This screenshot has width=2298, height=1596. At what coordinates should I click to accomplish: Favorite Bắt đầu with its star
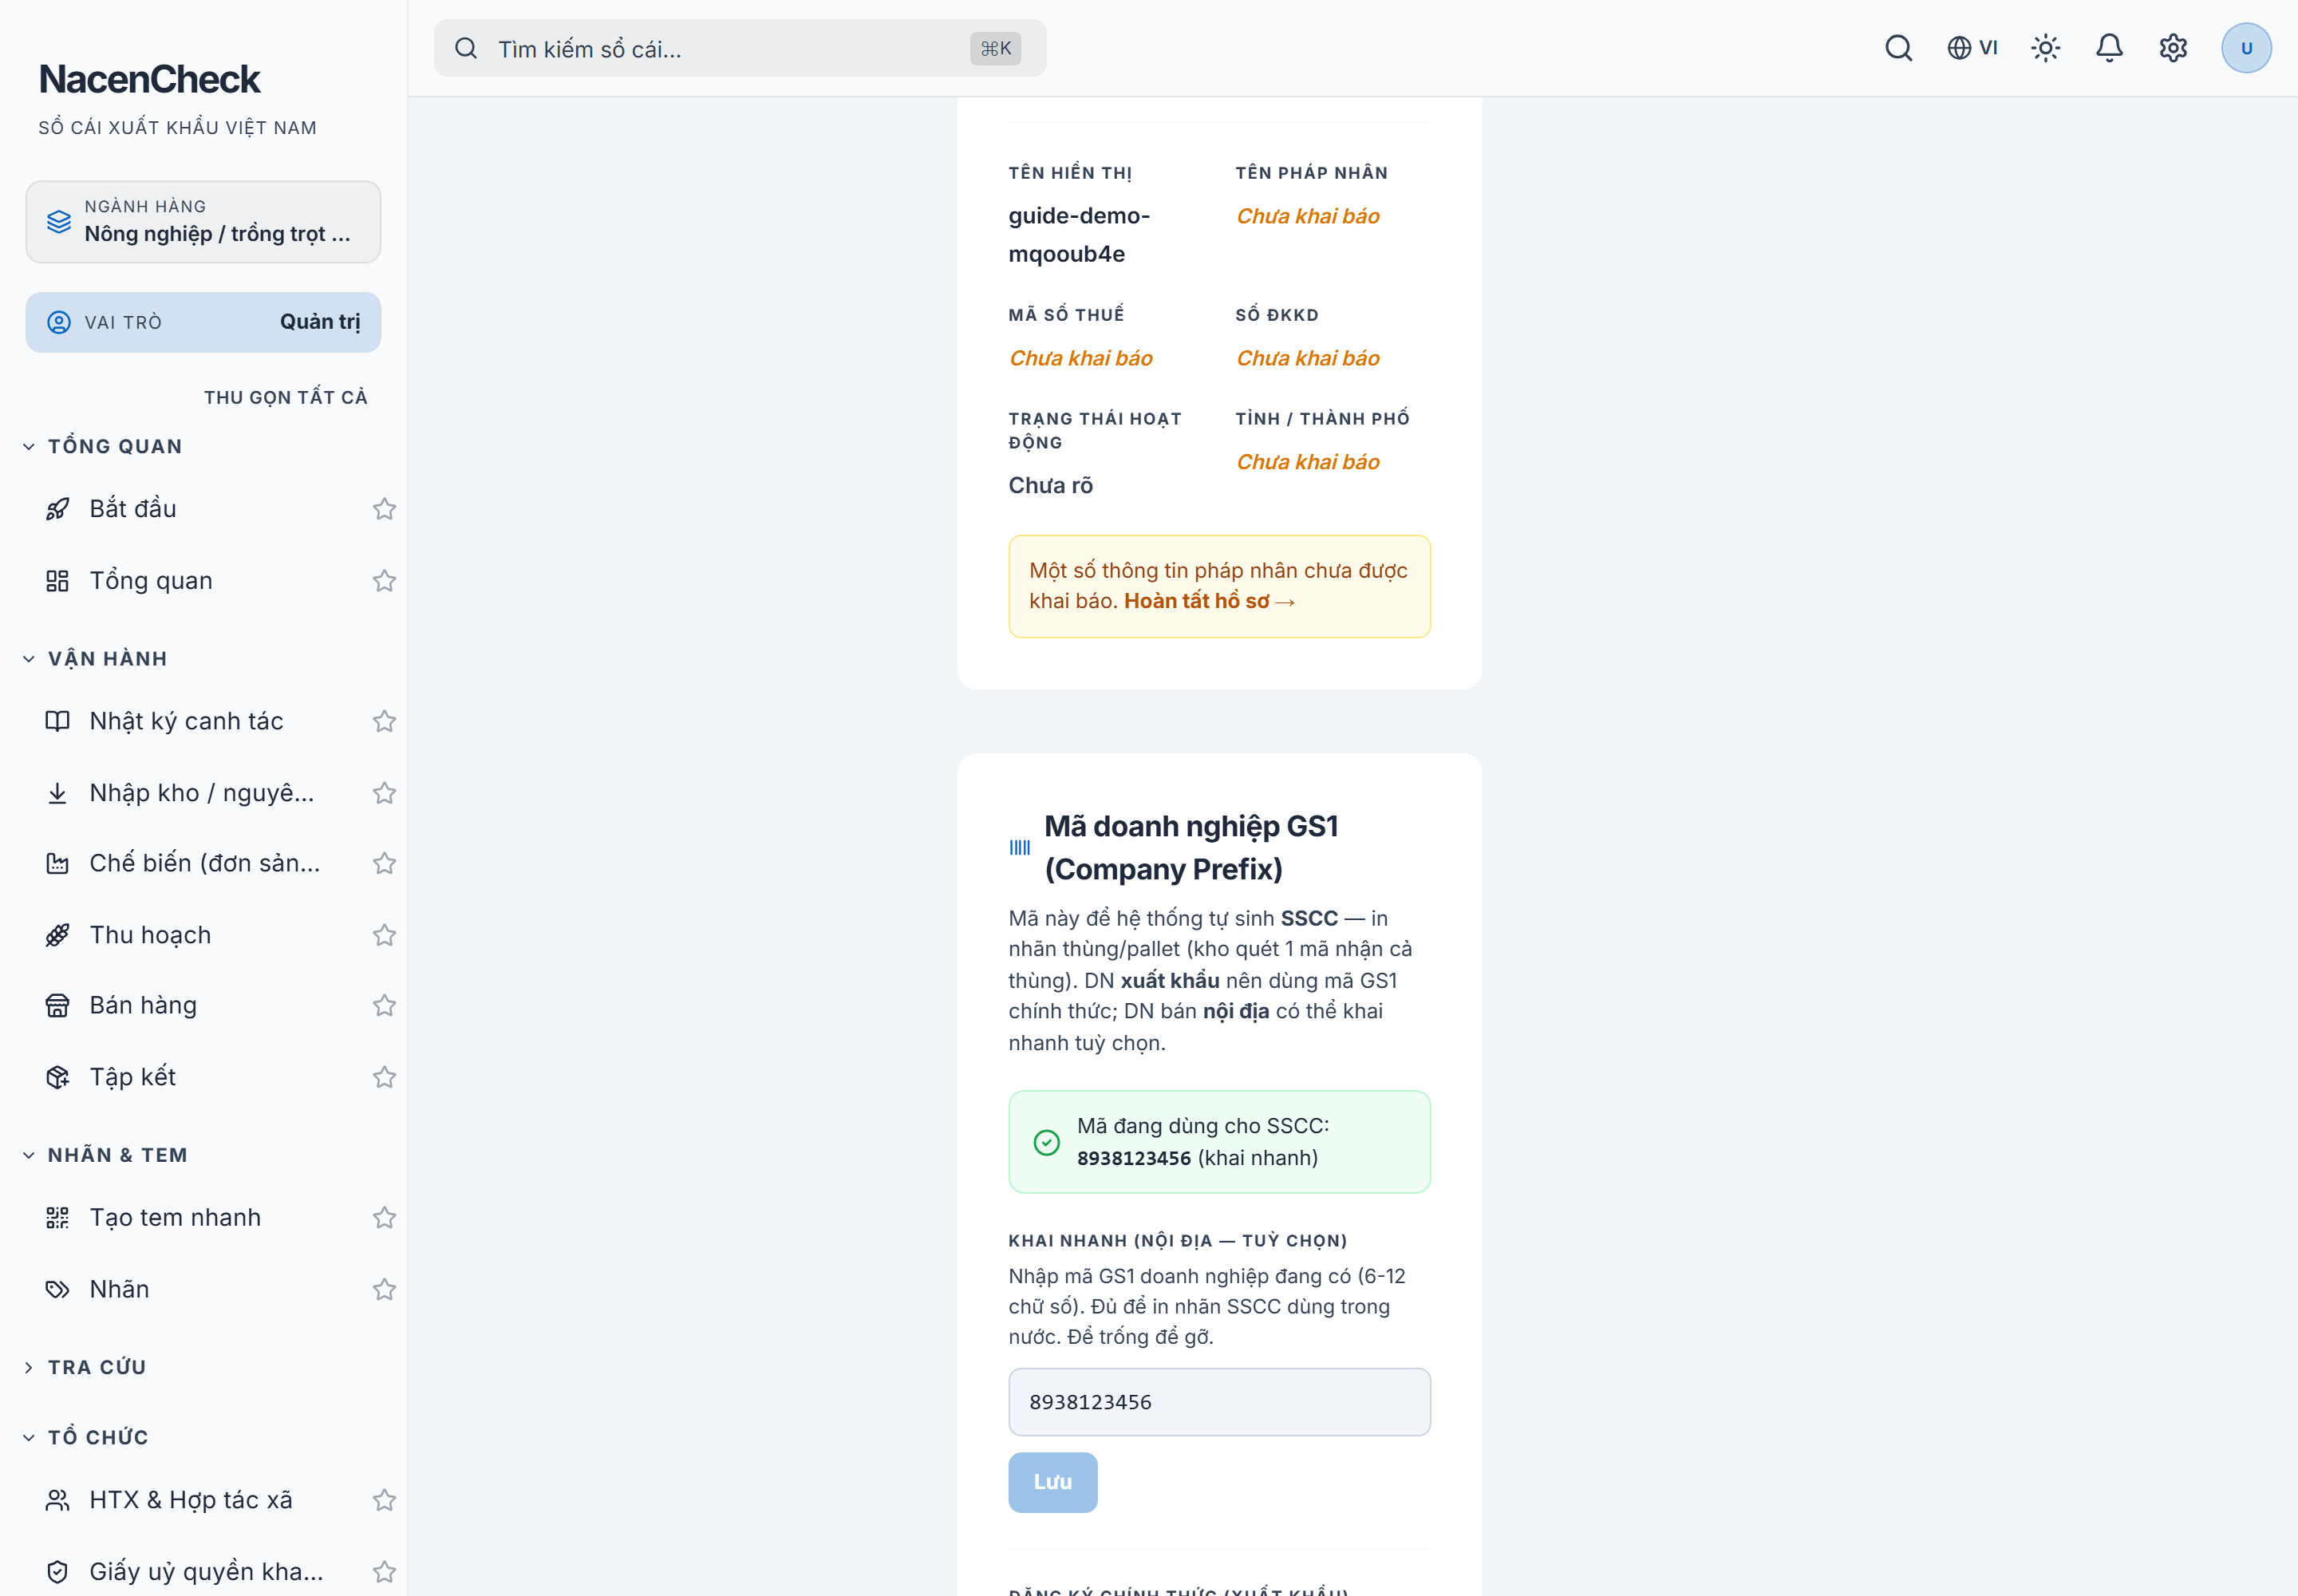click(x=384, y=509)
